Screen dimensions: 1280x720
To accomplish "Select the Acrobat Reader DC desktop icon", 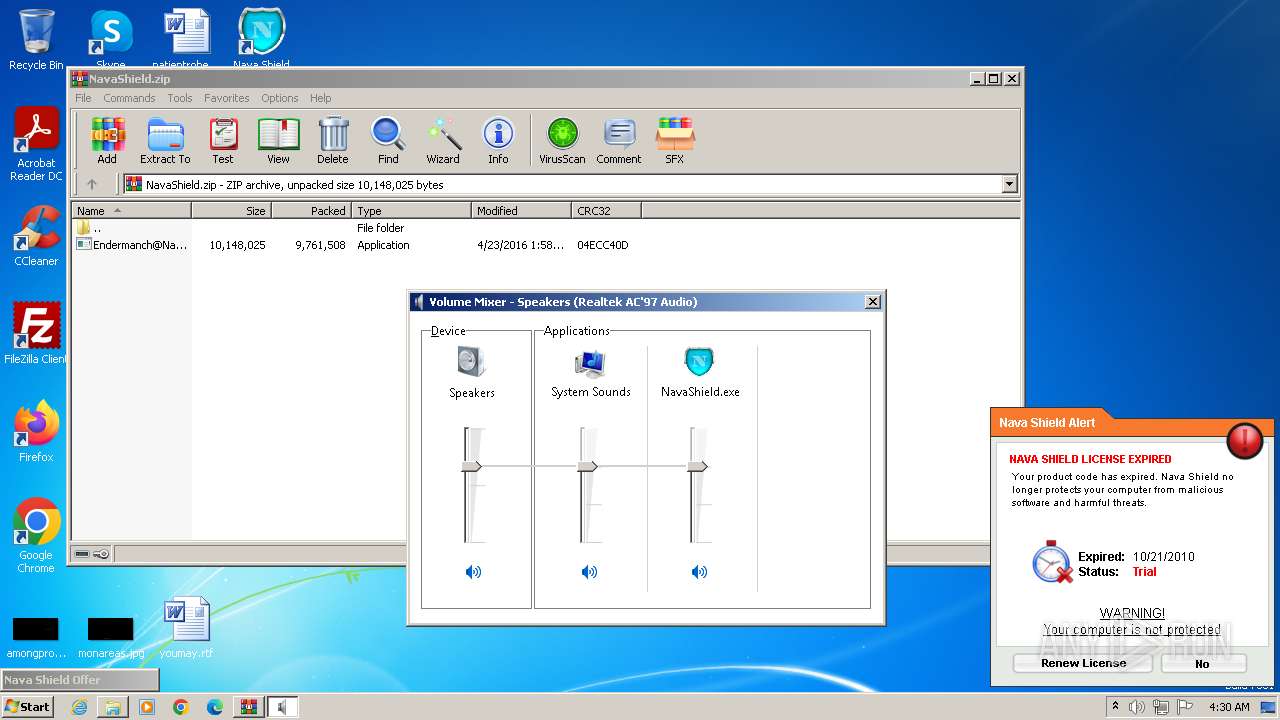I will click(x=36, y=144).
